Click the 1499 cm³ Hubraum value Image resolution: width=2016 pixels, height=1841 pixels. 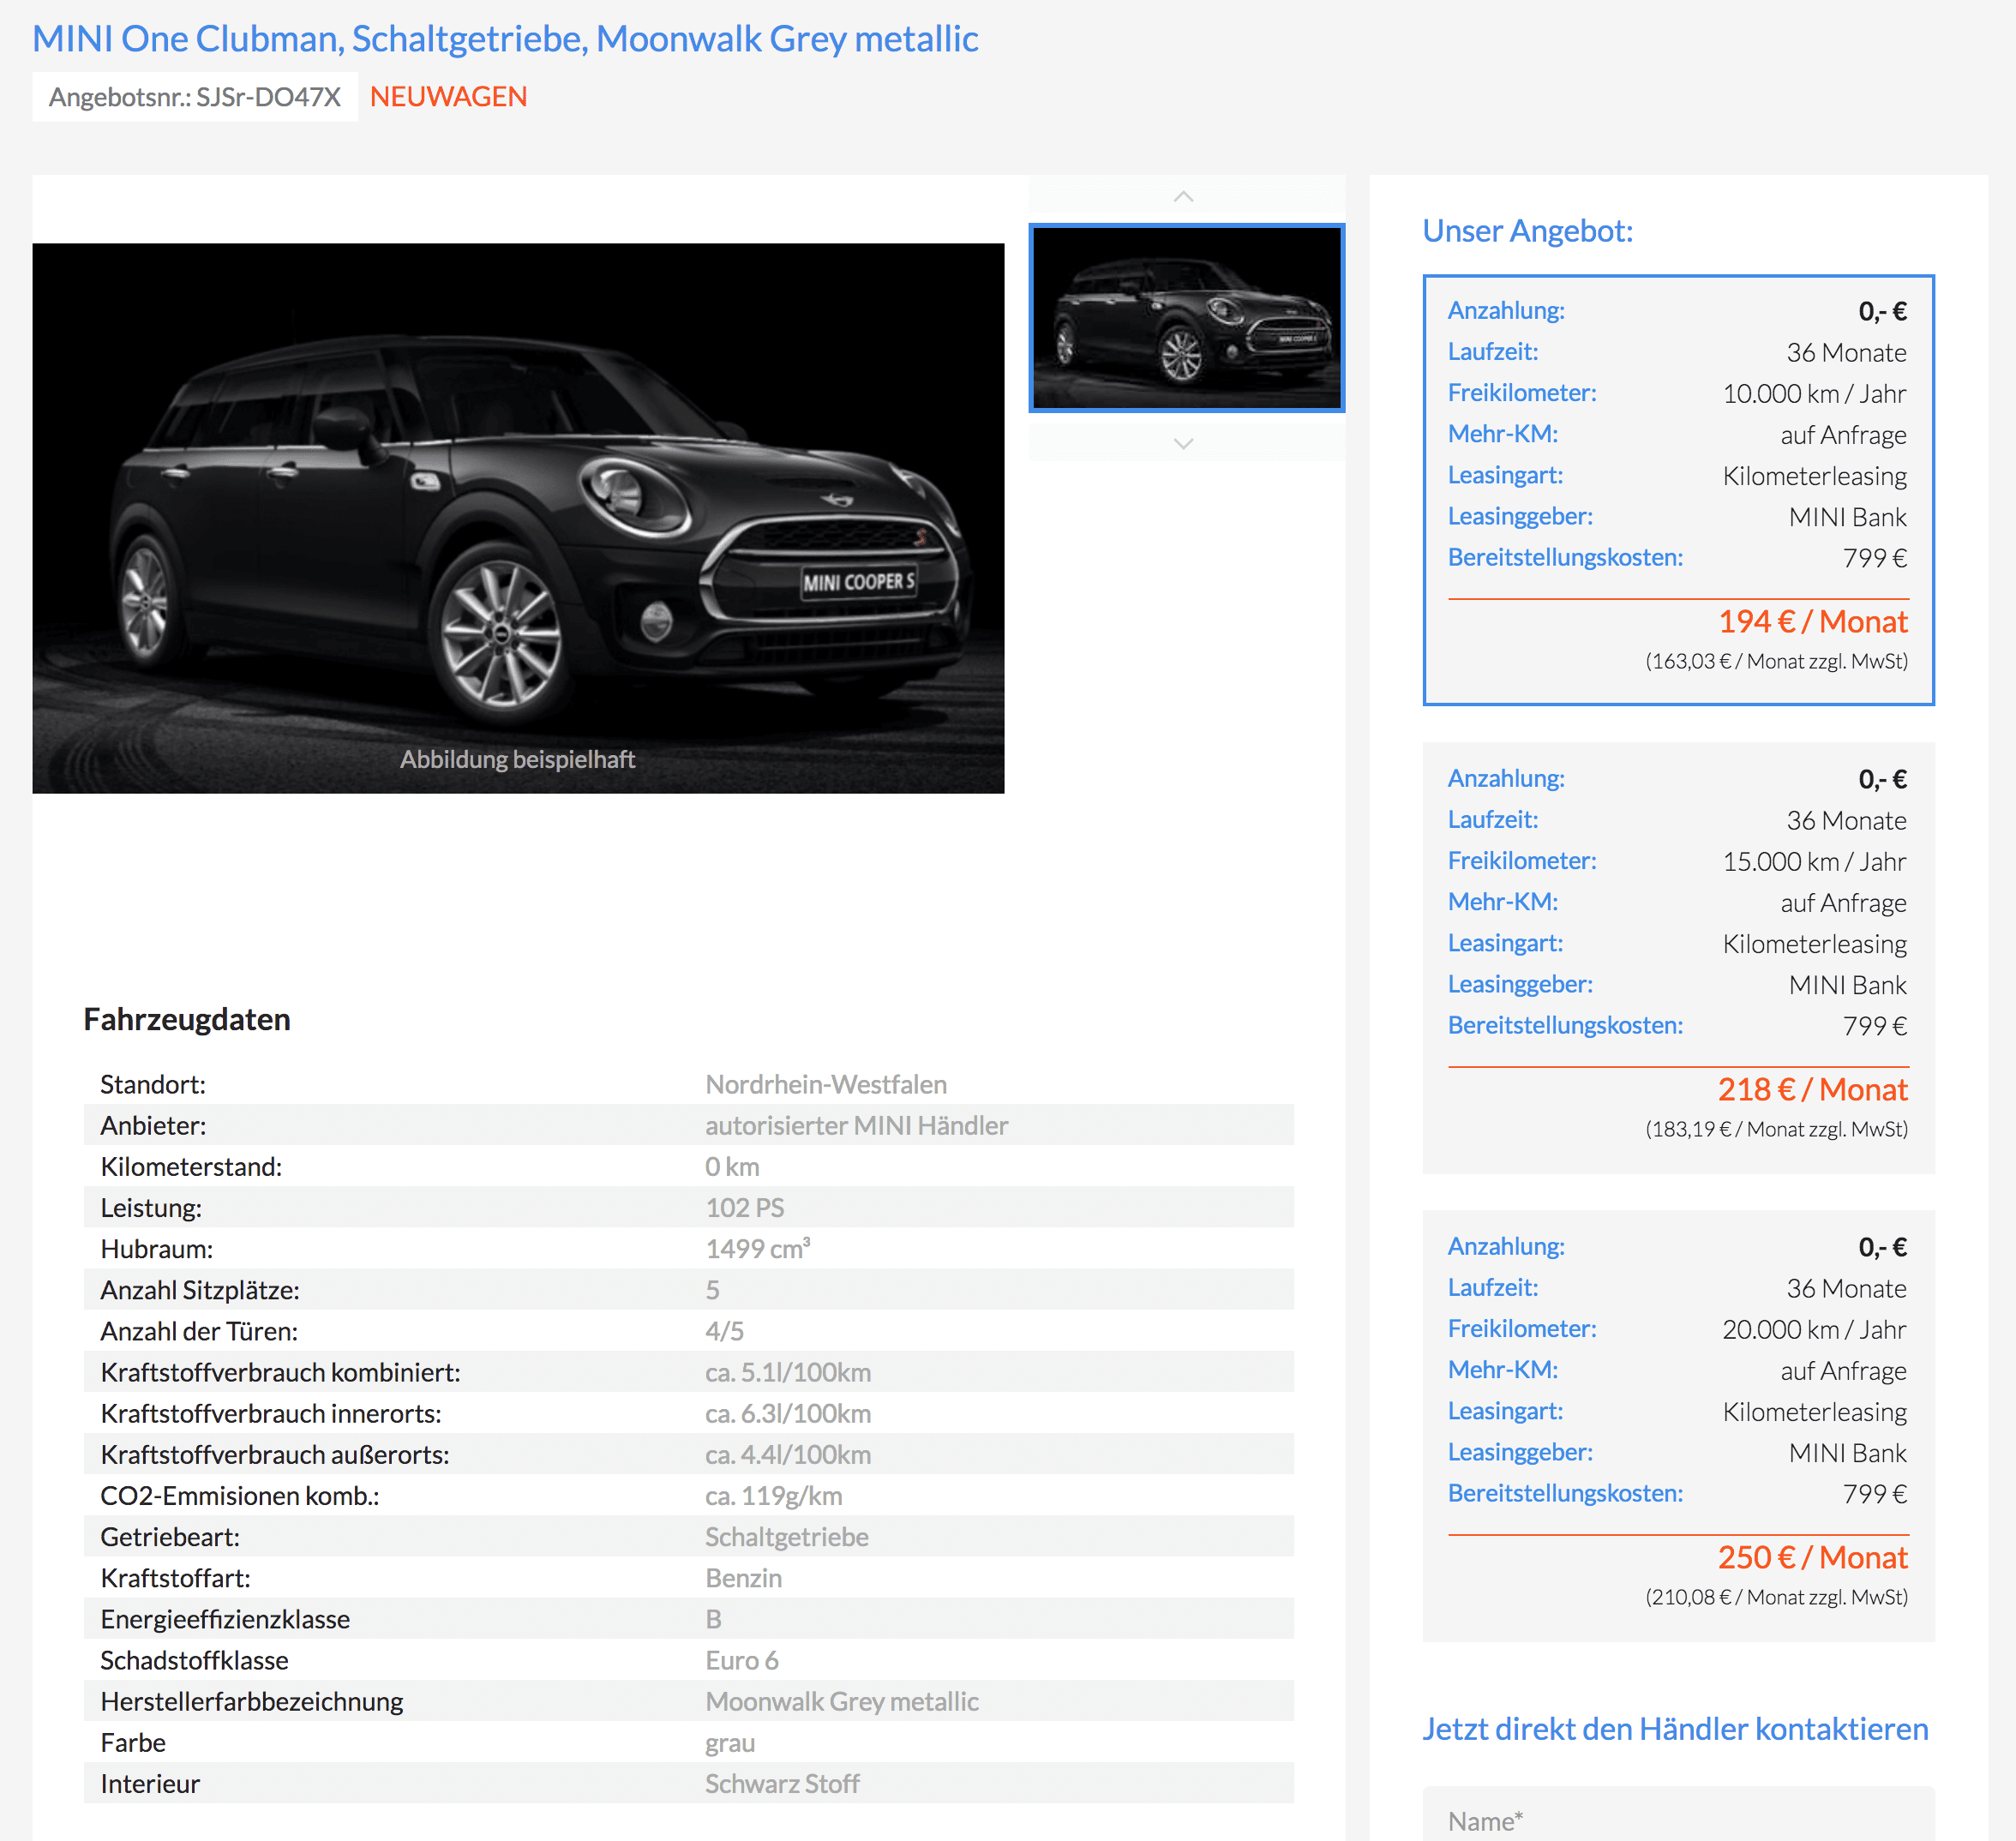click(x=758, y=1248)
